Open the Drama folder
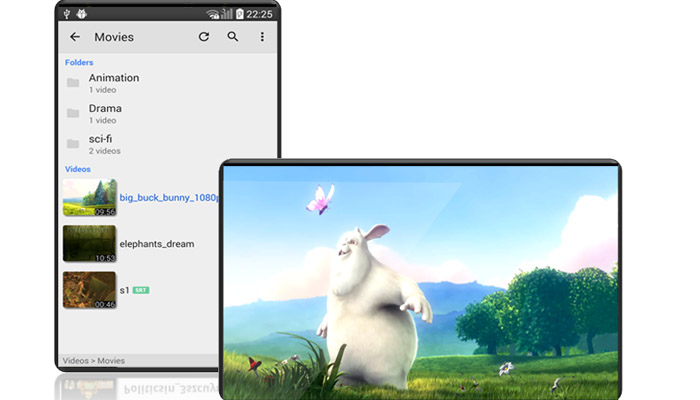This screenshot has height=400, width=700. click(167, 113)
